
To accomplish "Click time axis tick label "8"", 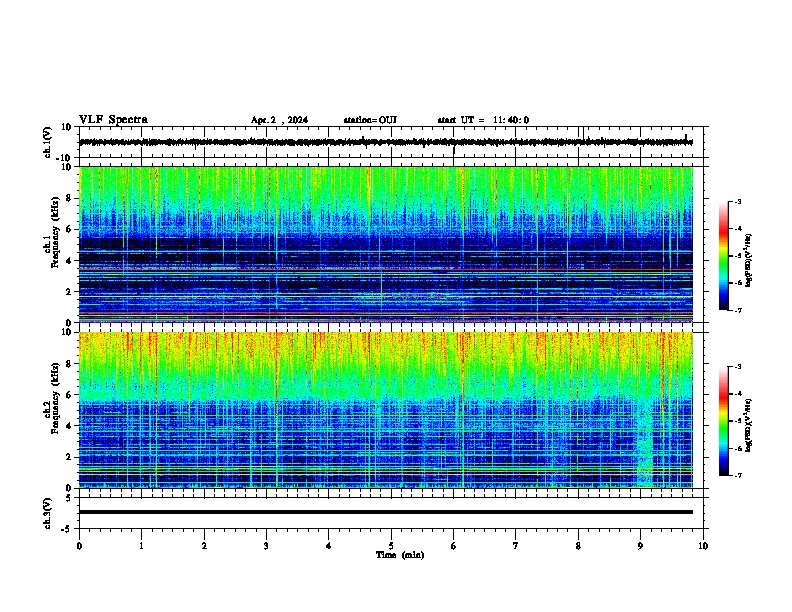I will 578,546.
